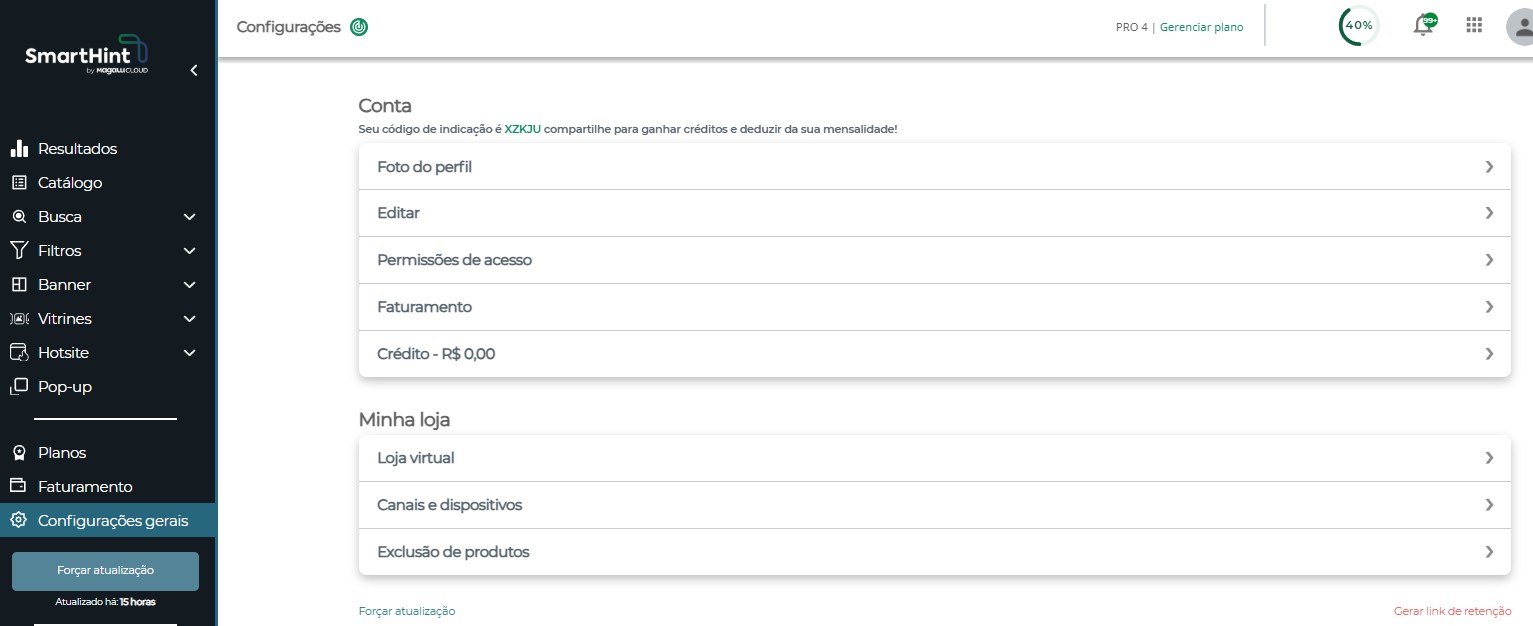Viewport: 1533px width, 626px height.
Task: Open the apps grid icon
Action: tap(1474, 25)
